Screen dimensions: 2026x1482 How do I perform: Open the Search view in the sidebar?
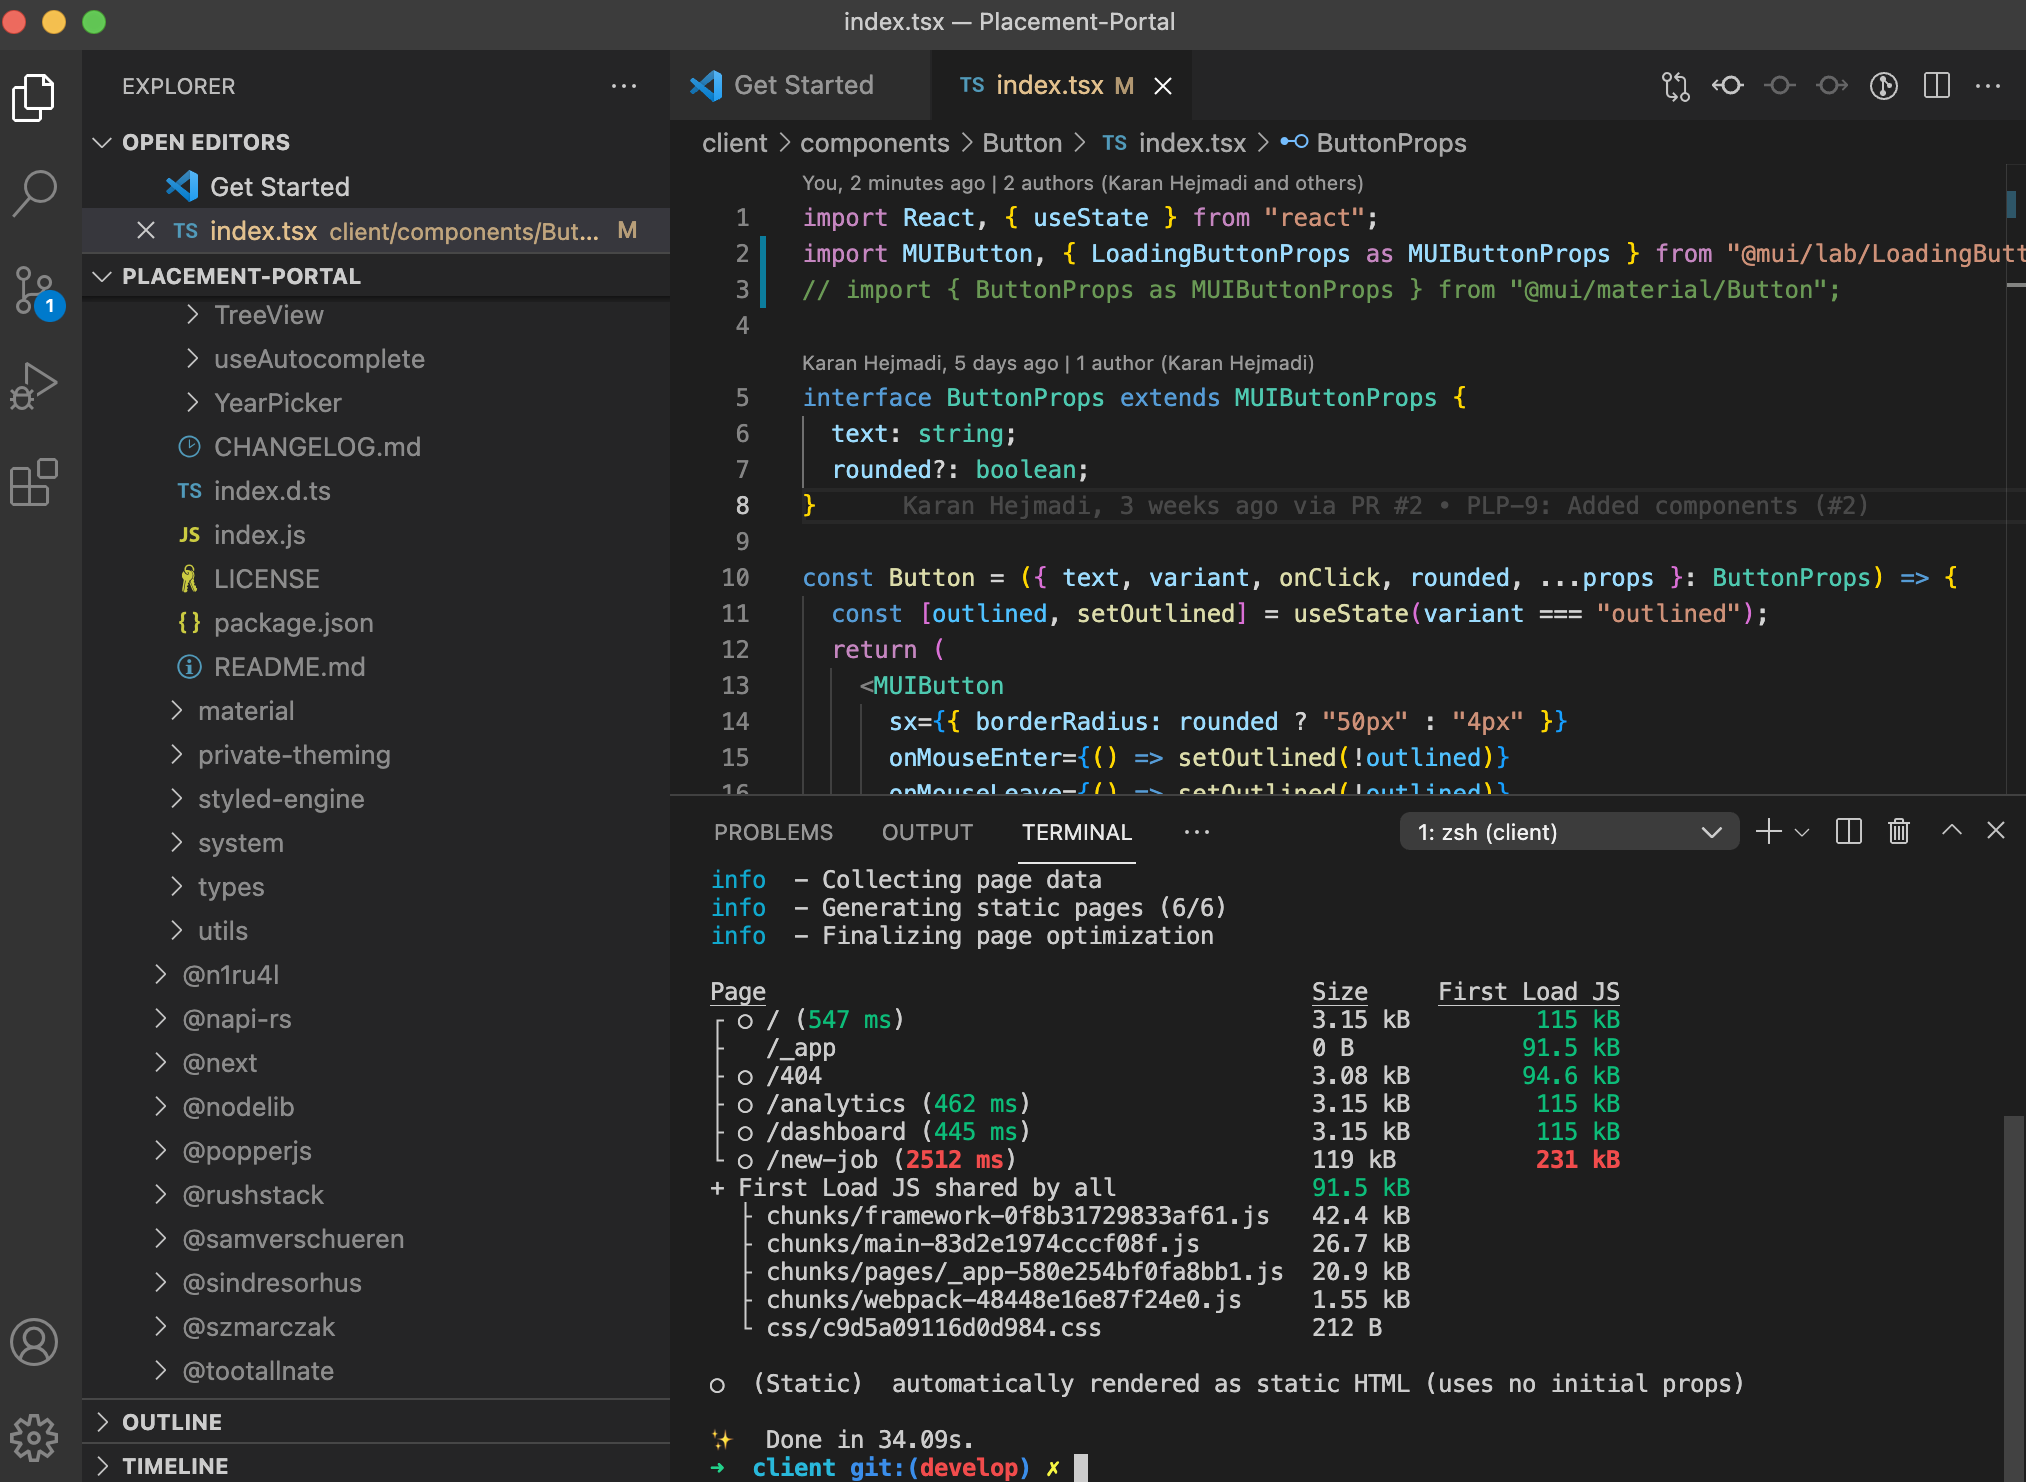(36, 191)
